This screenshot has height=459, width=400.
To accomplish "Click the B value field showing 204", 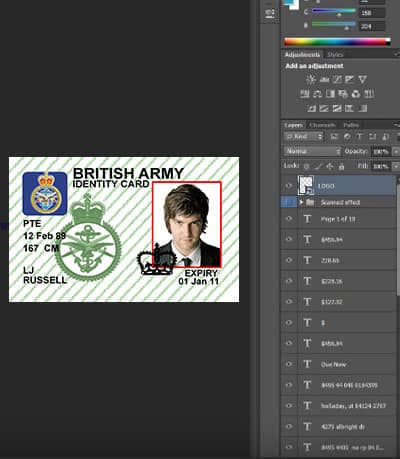I will (x=372, y=26).
